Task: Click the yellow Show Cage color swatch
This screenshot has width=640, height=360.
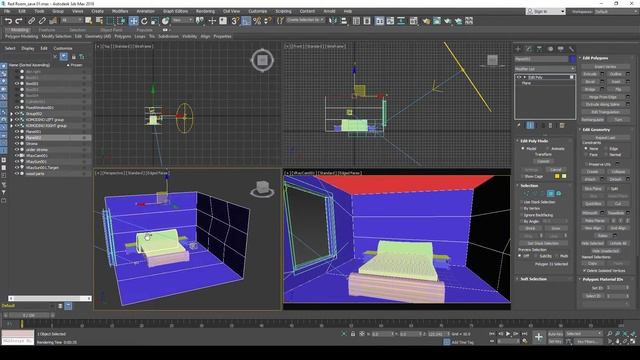Action: [x=557, y=176]
